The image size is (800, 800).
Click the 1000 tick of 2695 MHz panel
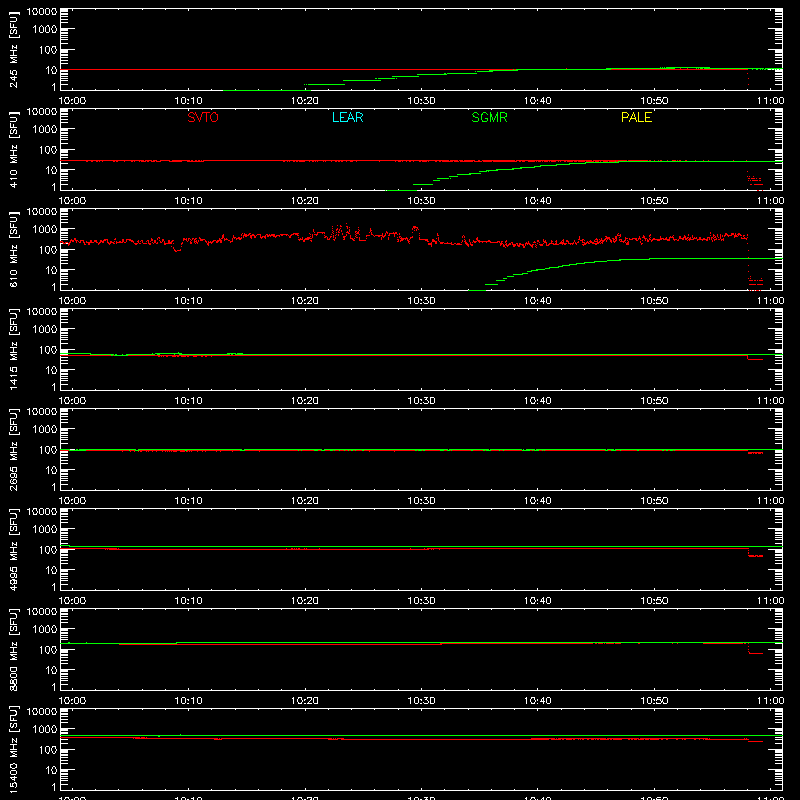(45, 430)
